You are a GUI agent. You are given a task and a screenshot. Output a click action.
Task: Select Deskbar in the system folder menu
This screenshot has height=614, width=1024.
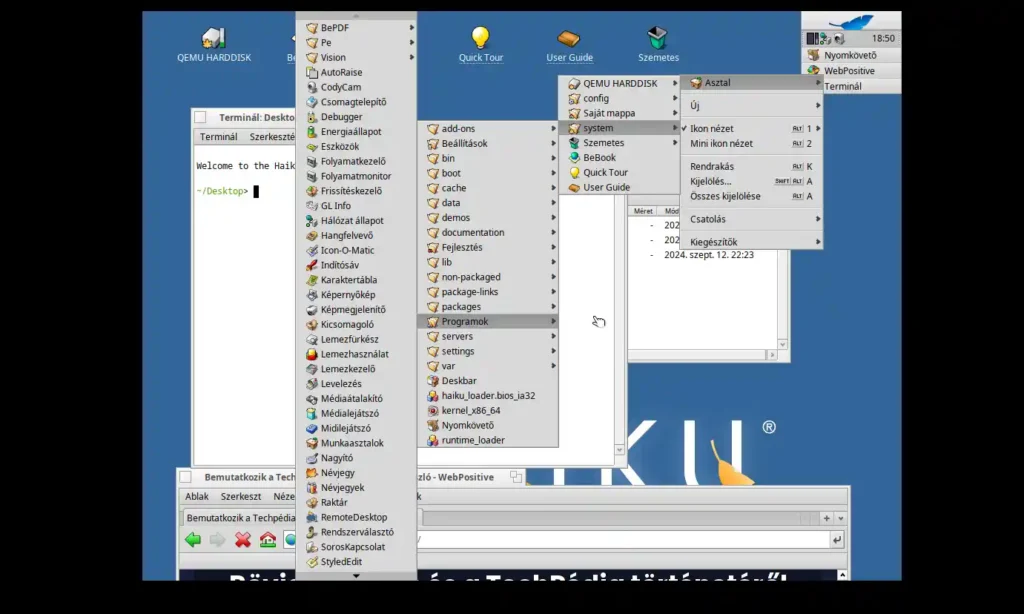(488, 381)
